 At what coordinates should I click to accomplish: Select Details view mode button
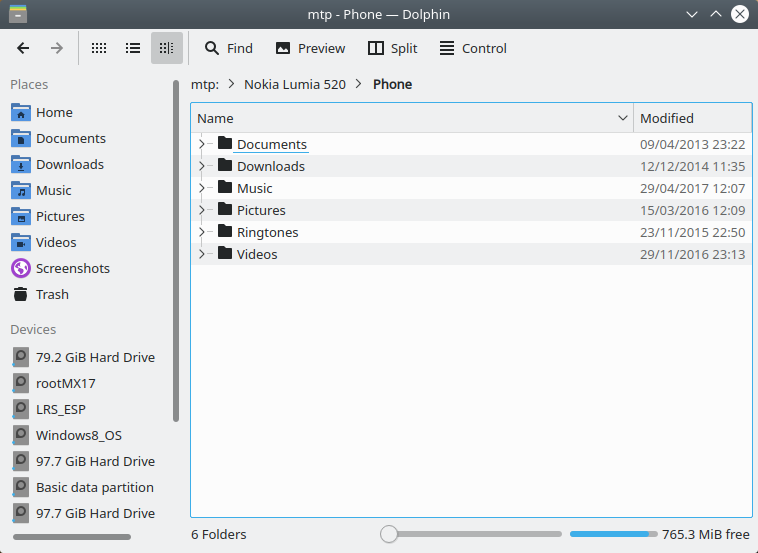(x=167, y=48)
